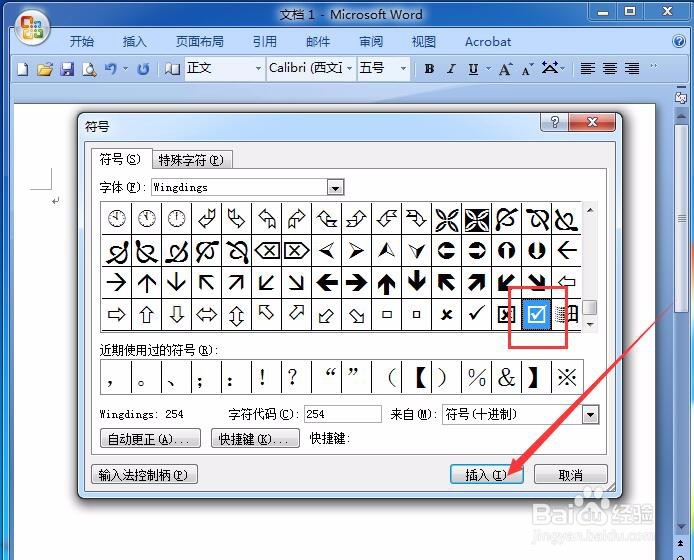Apply bold formatting

point(429,69)
